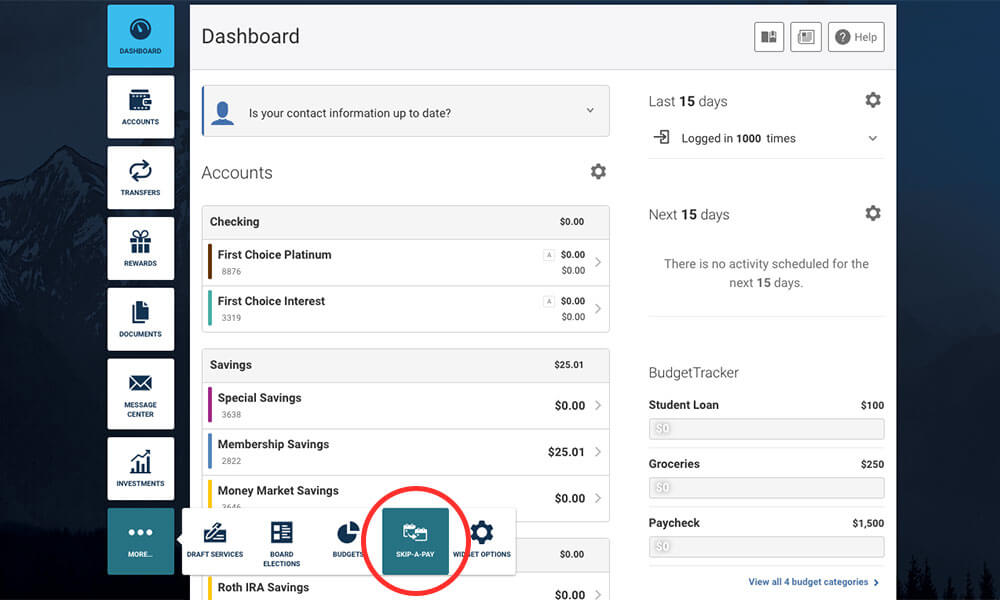The height and width of the screenshot is (600, 1000).
Task: Open settings gear for Last 15 days
Action: [x=873, y=100]
